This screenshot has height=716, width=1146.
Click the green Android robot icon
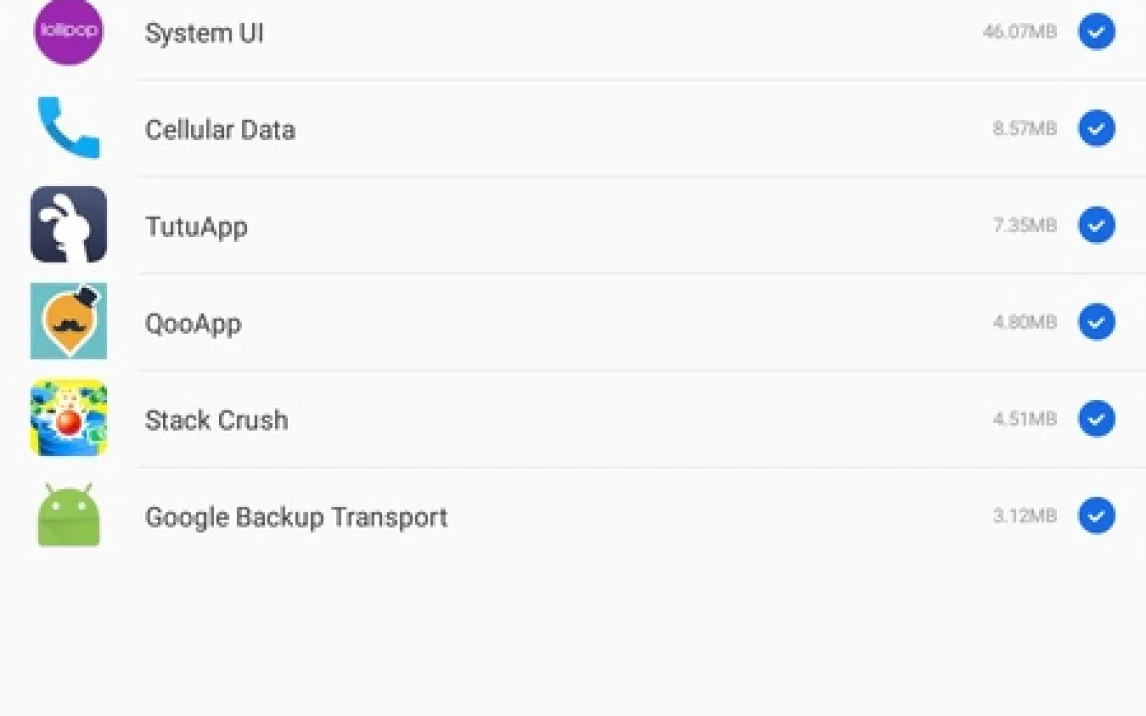pyautogui.click(x=68, y=515)
